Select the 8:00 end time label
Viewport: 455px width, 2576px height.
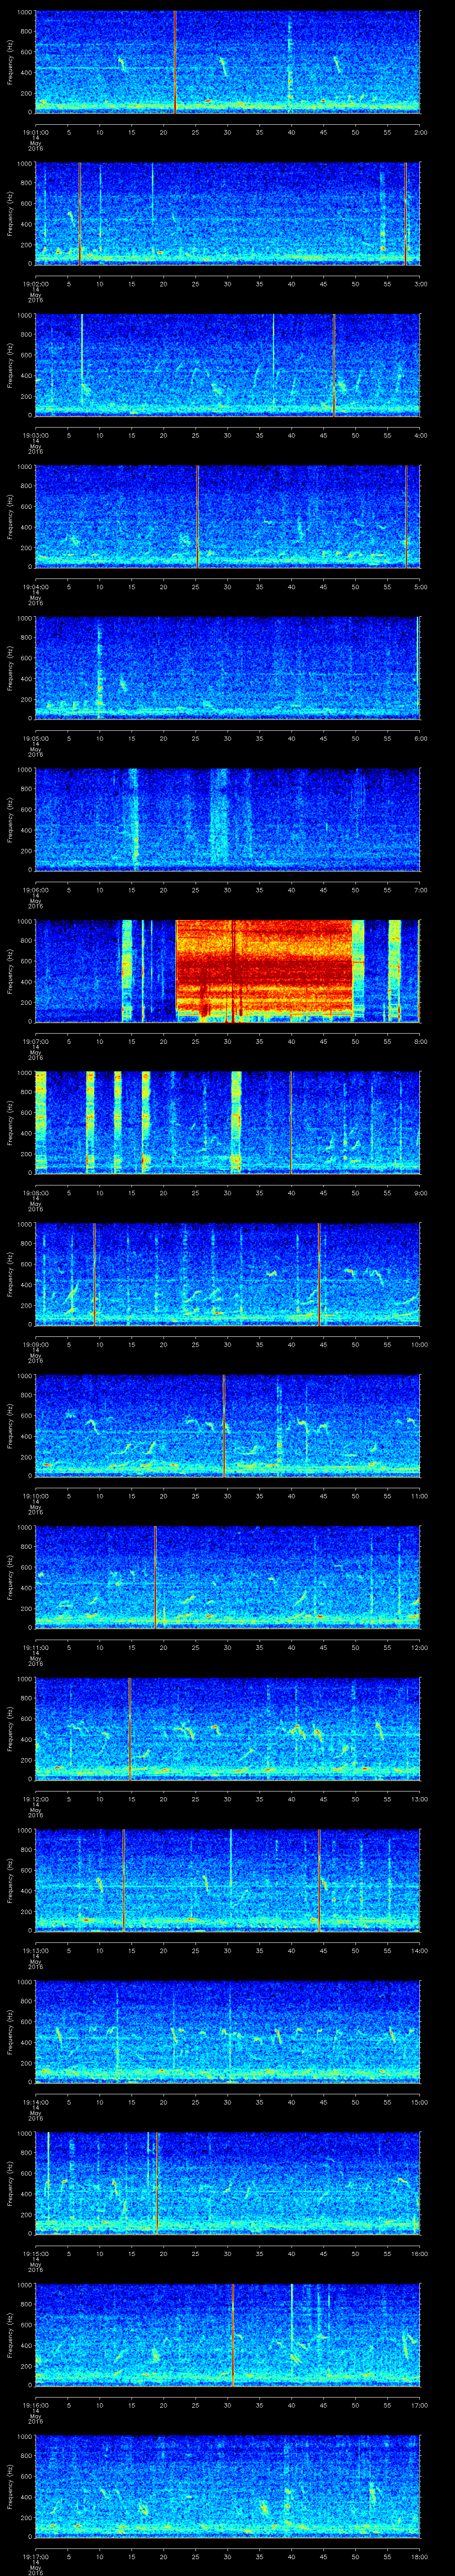click(420, 1041)
